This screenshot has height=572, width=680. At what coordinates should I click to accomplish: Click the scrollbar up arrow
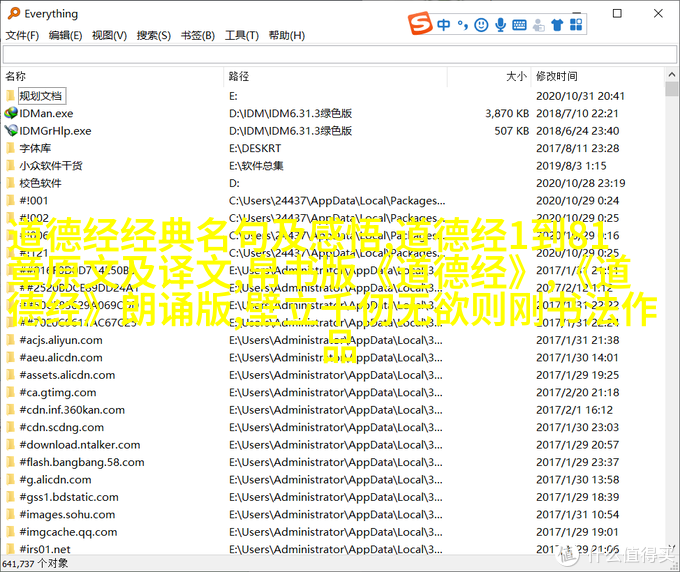672,75
